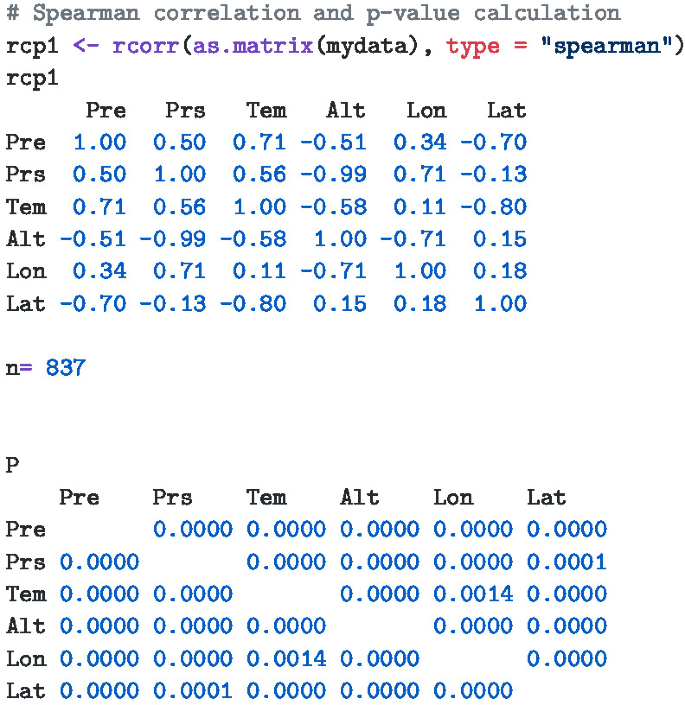Click 0.0001 in the Prs row of P table

[x=567, y=562]
